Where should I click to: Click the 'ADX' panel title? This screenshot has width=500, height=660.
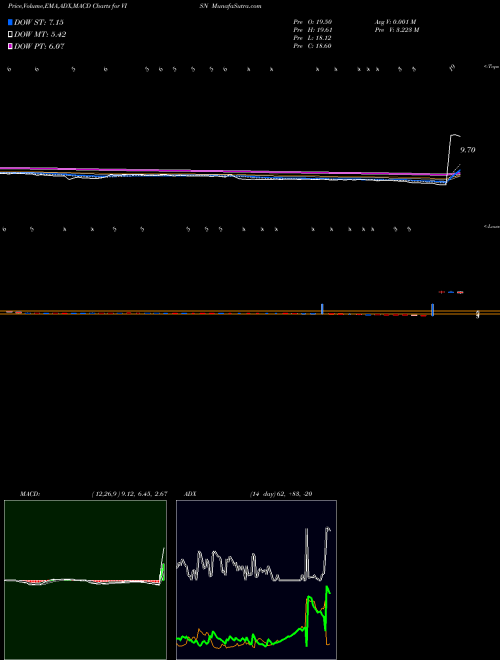[x=190, y=494]
